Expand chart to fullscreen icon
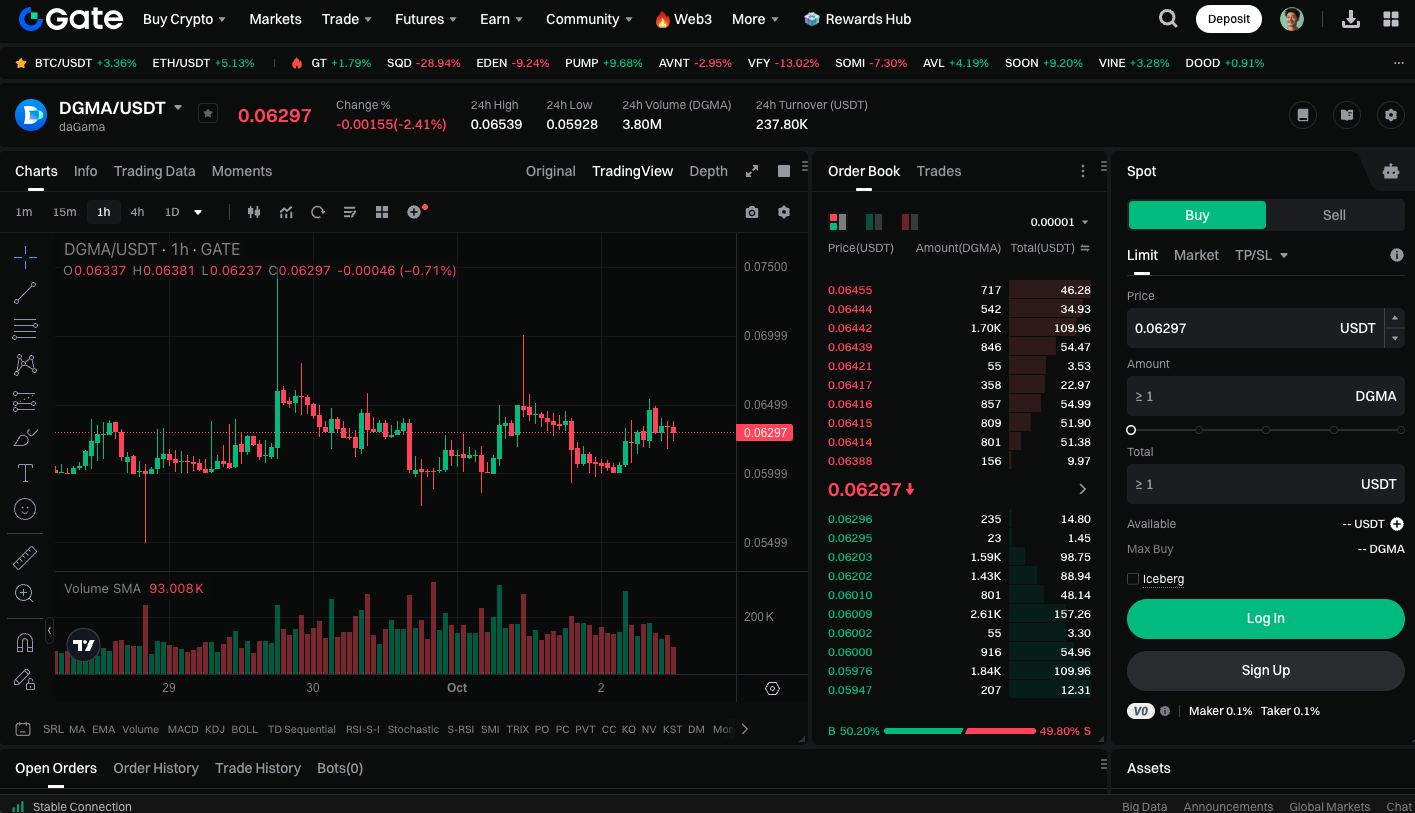 (x=752, y=171)
